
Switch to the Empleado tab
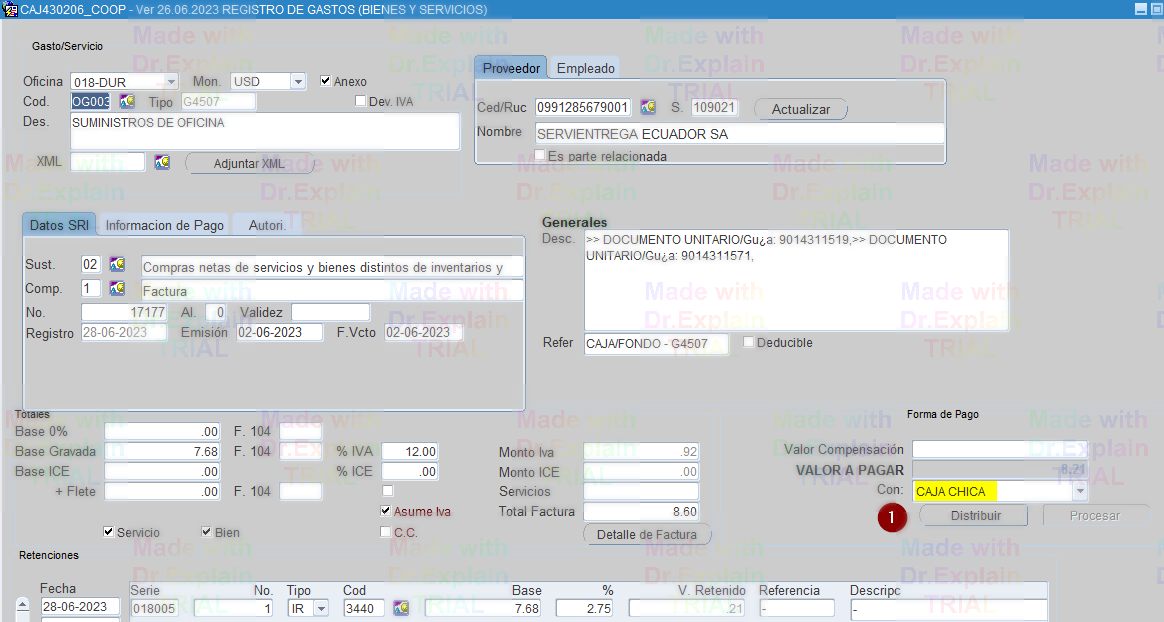click(x=586, y=68)
